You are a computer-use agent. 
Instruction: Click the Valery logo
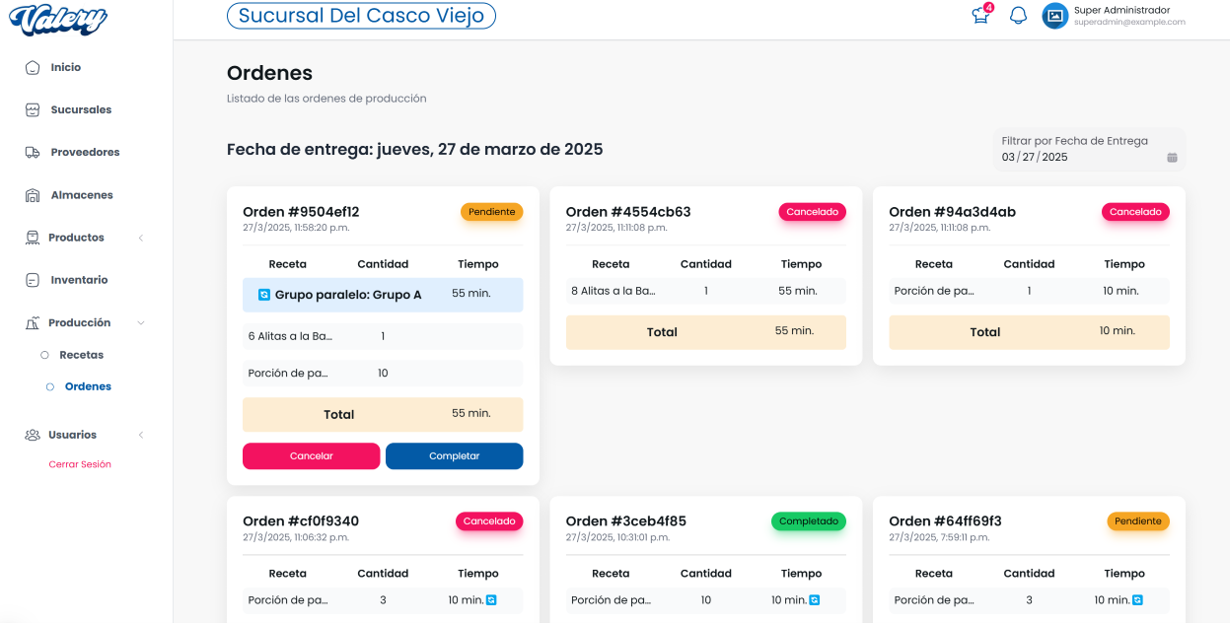click(59, 19)
